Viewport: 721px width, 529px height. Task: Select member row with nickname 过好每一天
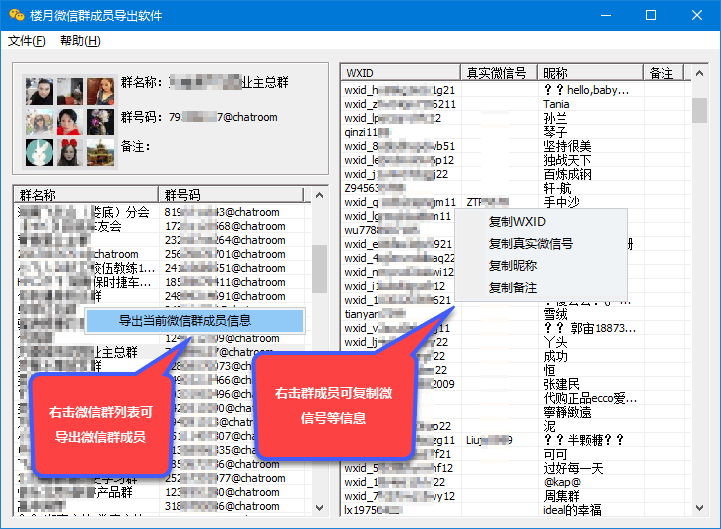[516, 468]
